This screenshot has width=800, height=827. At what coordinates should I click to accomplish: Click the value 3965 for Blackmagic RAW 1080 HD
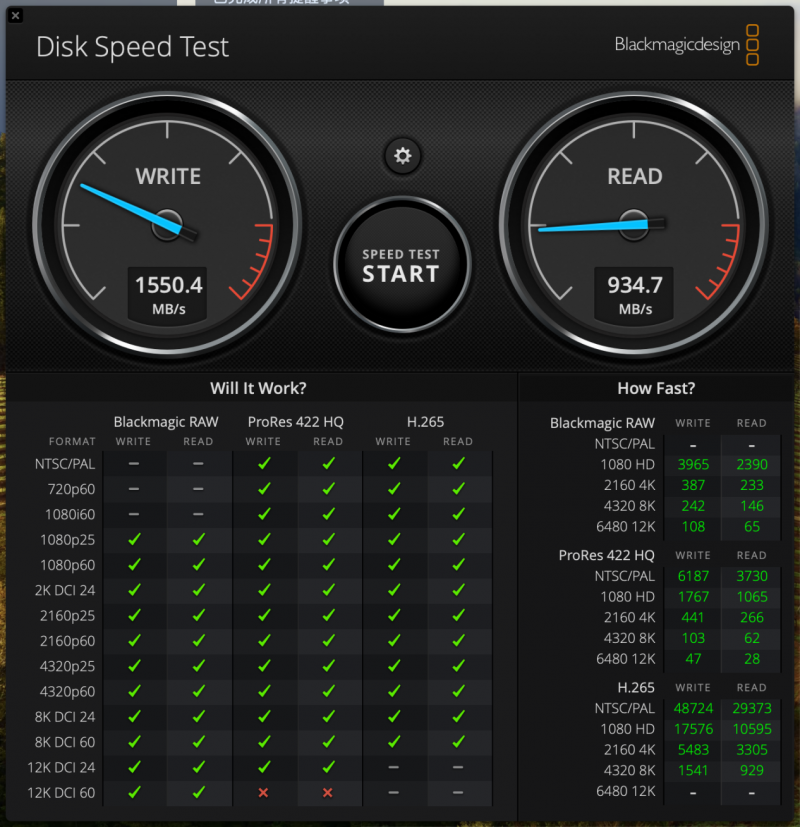[x=693, y=465]
